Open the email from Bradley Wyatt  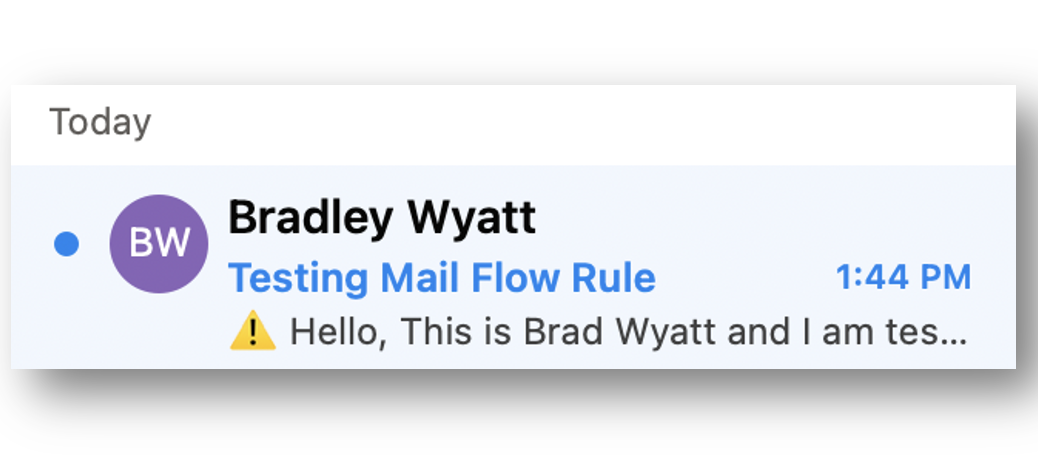[513, 267]
